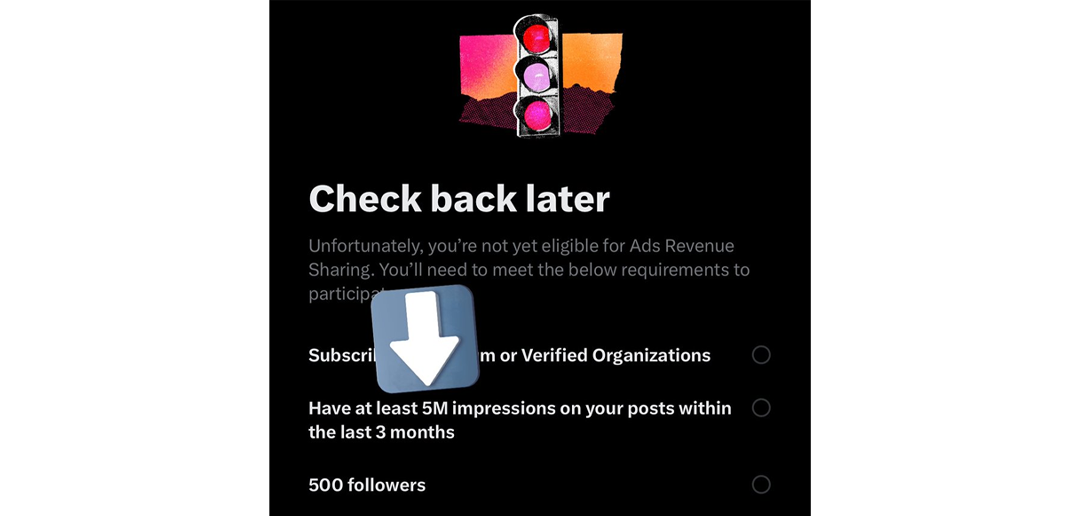Click the pink torn paper left of the traffic light
The width and height of the screenshot is (1080, 516).
[x=487, y=65]
